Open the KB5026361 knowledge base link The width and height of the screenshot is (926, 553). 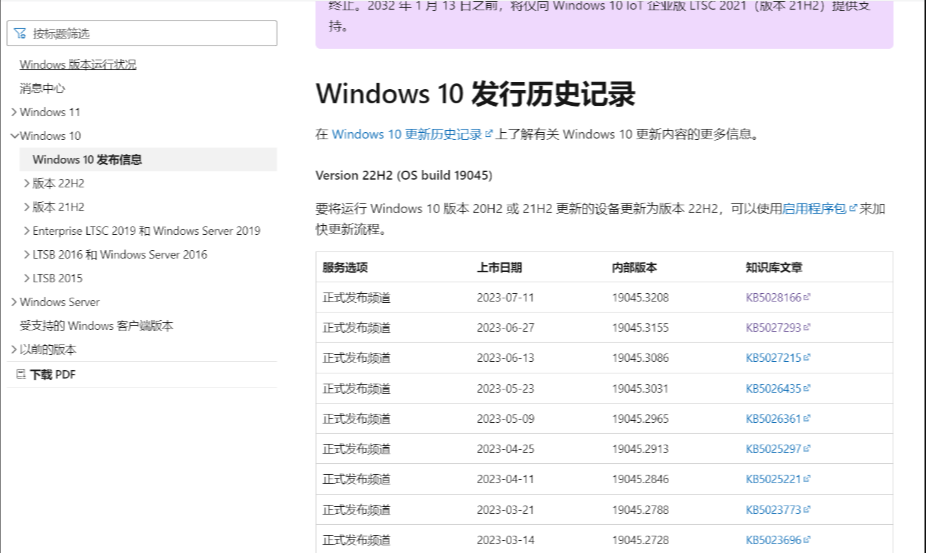point(773,418)
